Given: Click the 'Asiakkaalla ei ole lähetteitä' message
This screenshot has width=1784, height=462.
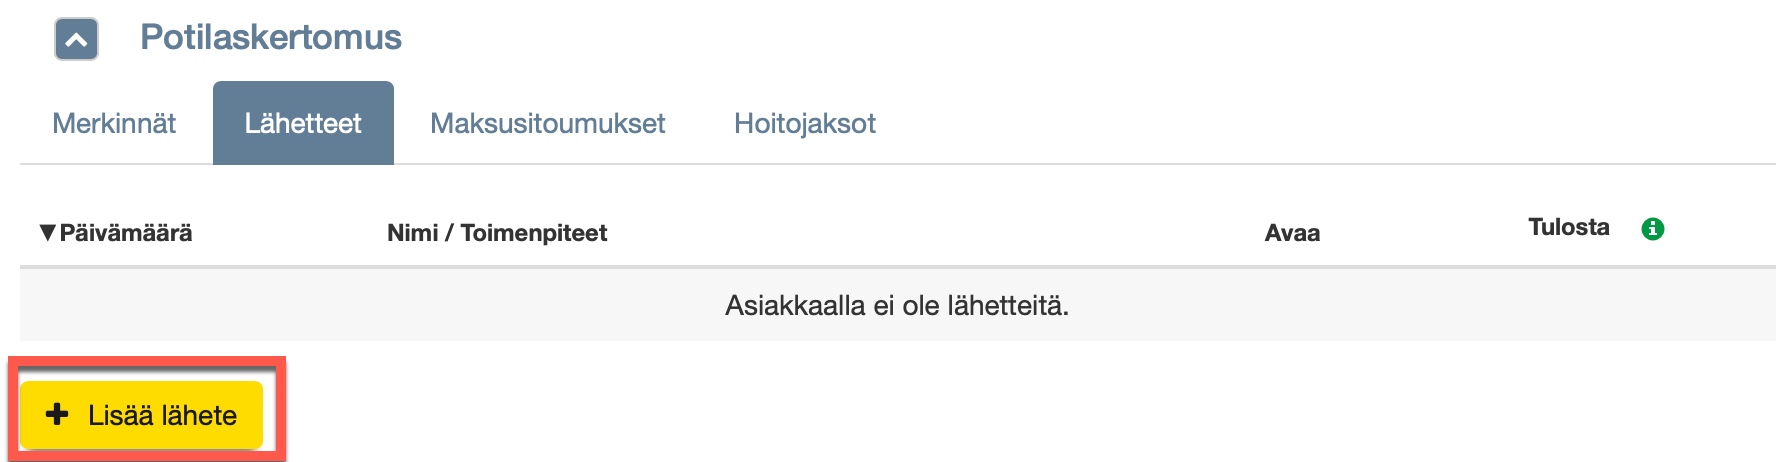Looking at the screenshot, I should coord(897,306).
